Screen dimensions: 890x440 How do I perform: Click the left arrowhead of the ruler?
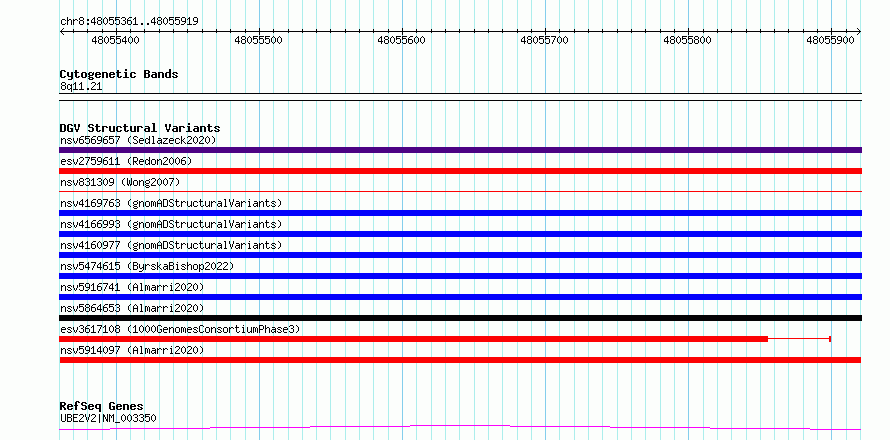click(x=62, y=31)
